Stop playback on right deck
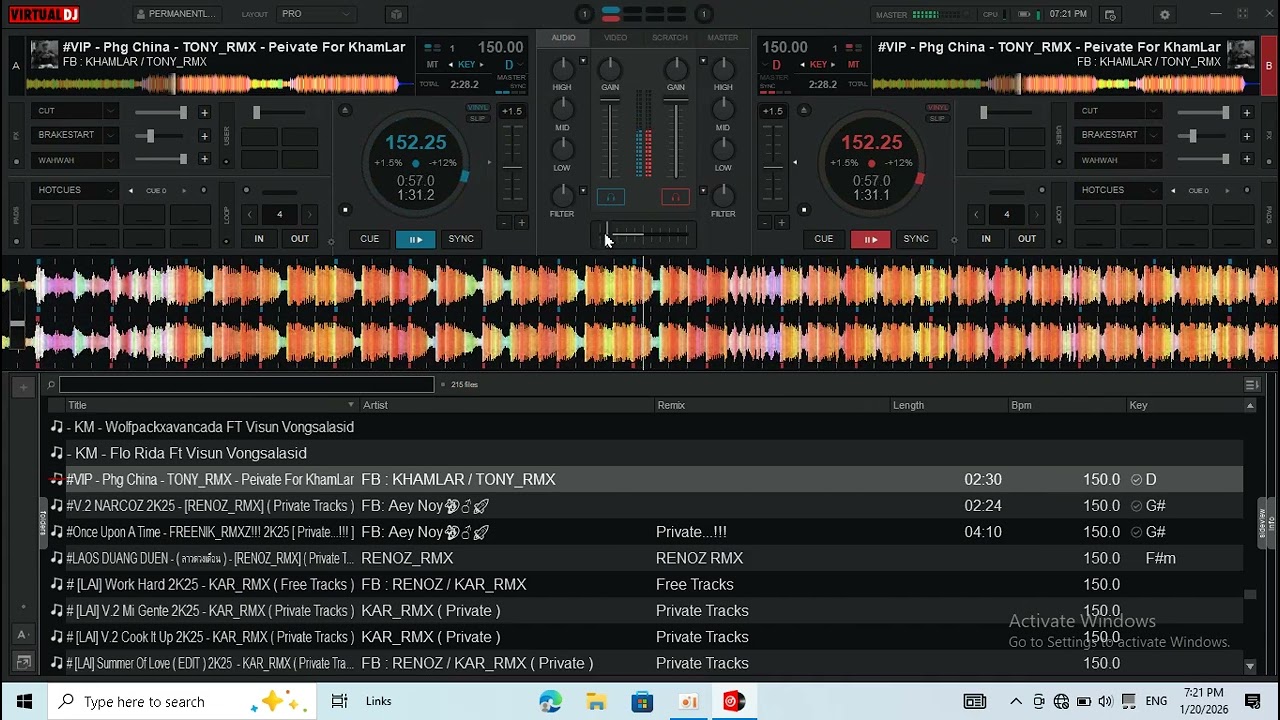Viewport: 1280px width, 720px height. click(803, 210)
